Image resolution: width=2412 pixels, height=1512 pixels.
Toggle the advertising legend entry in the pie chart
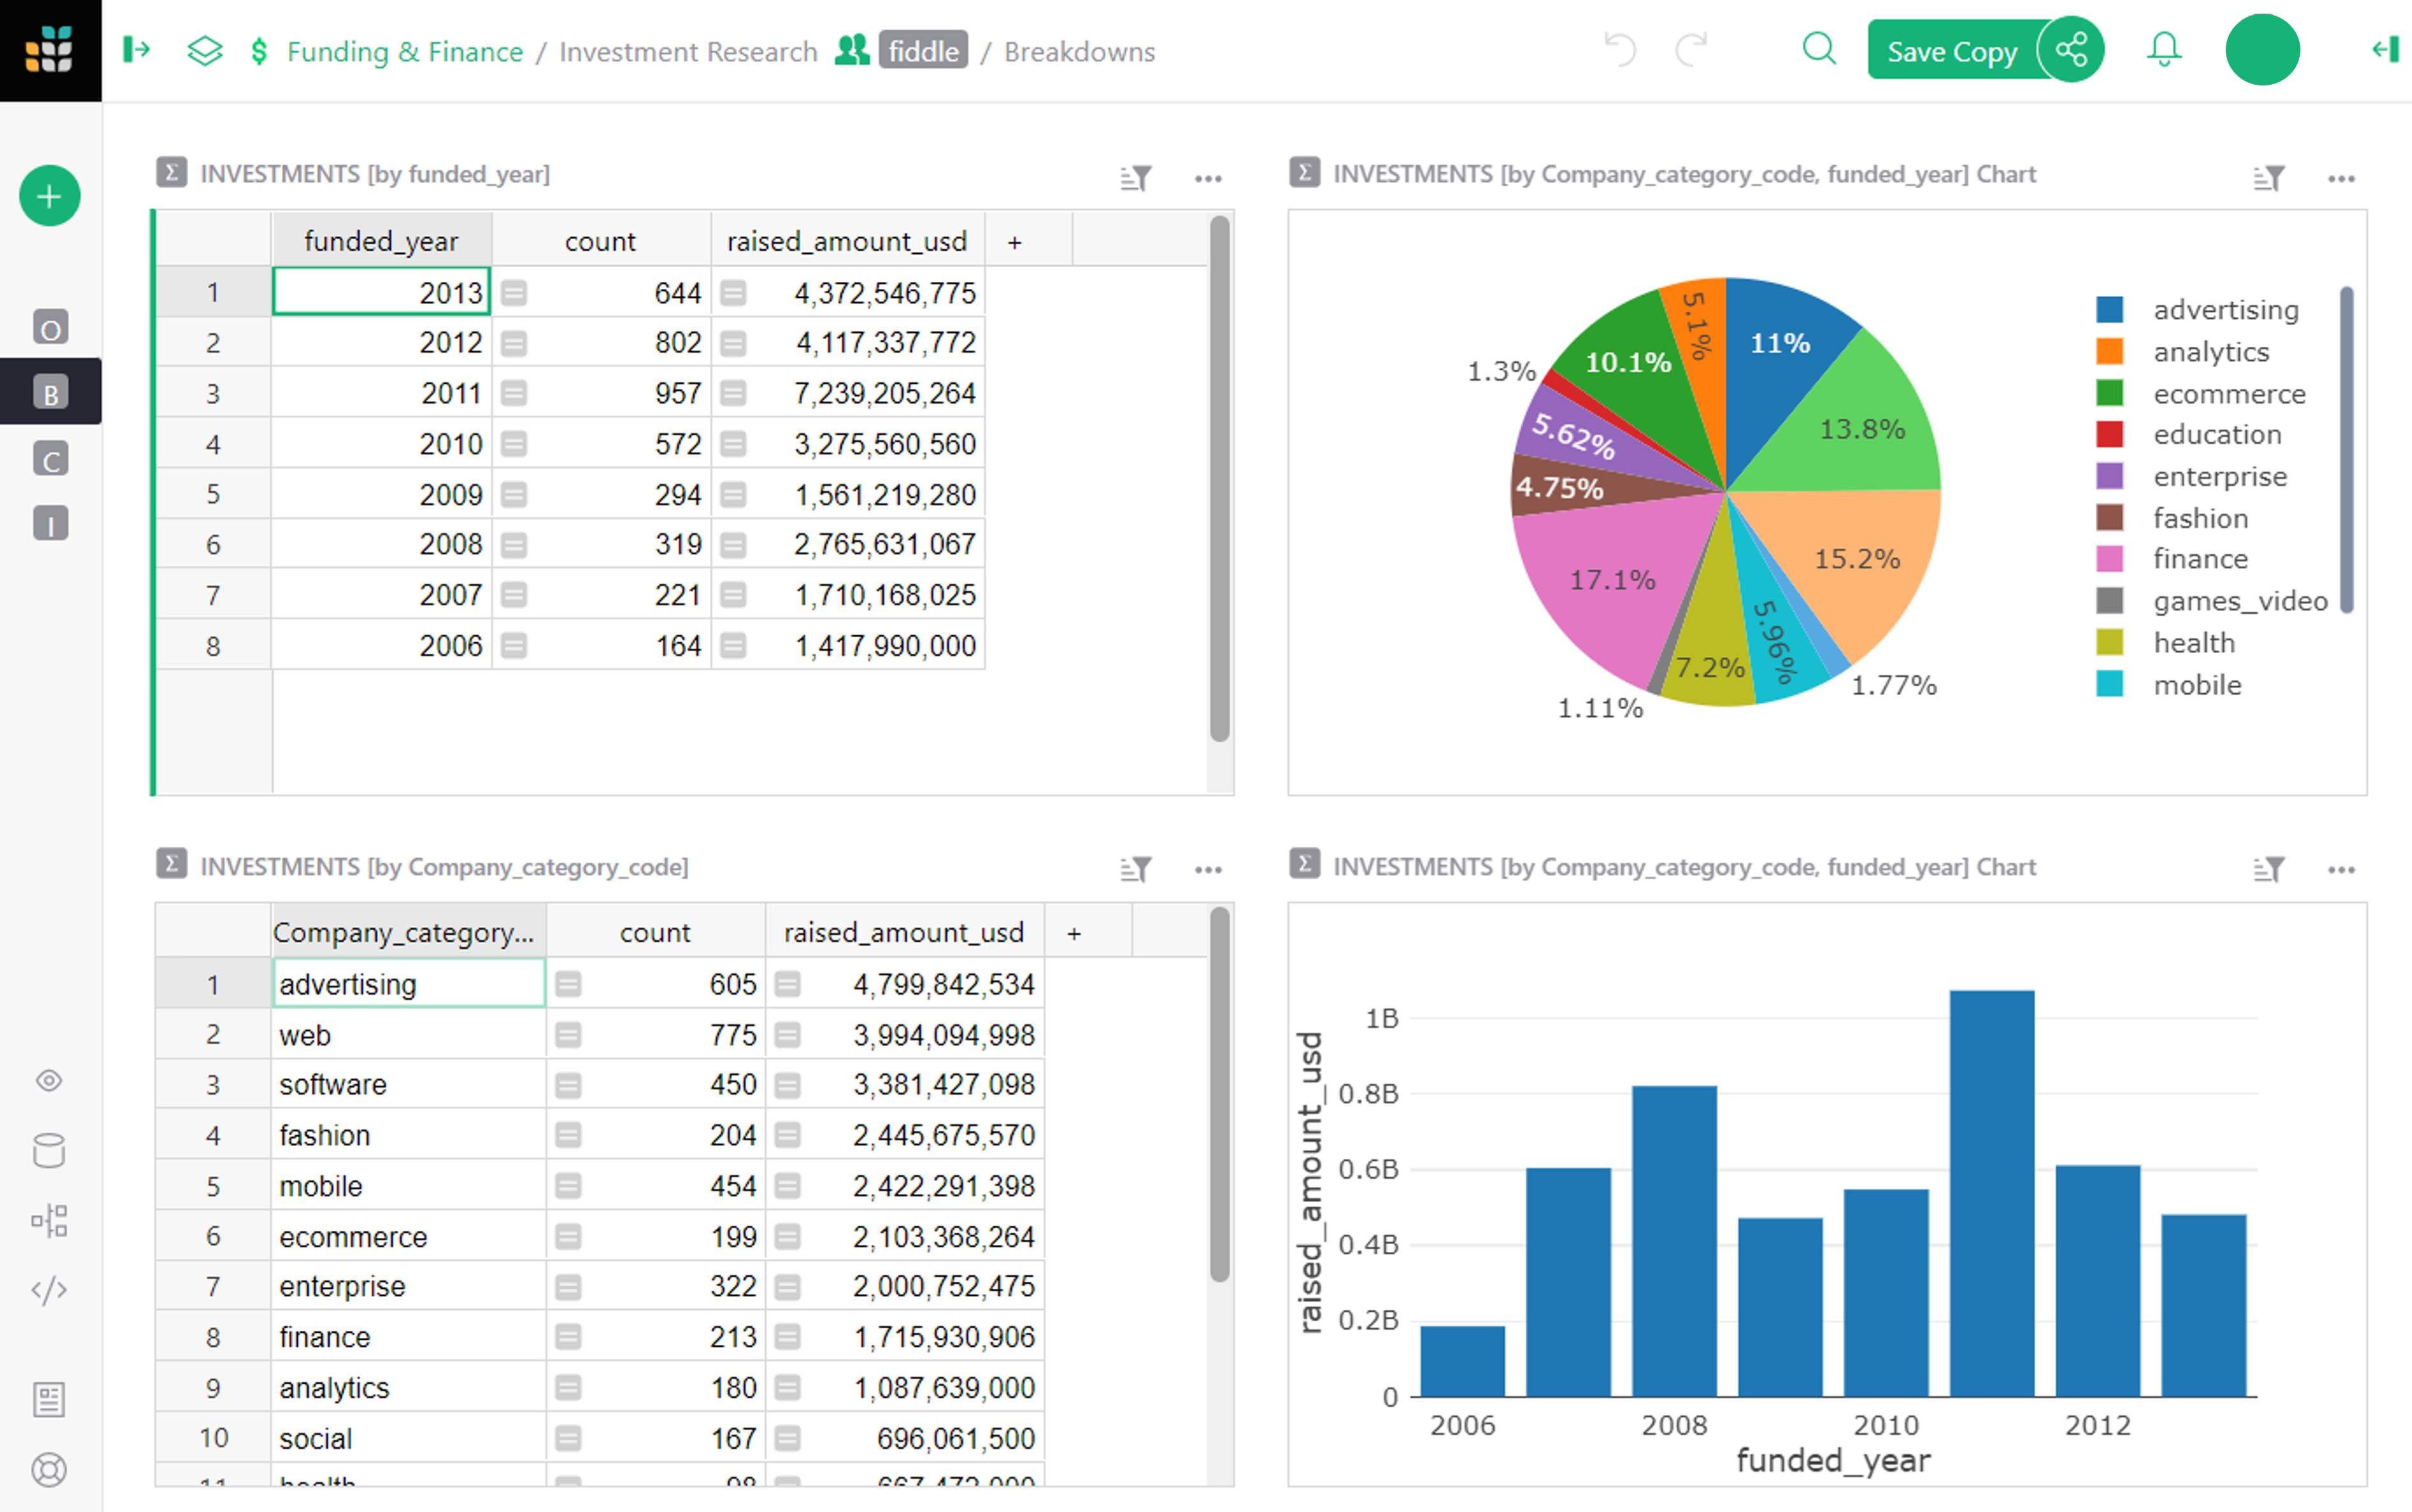tap(2225, 310)
